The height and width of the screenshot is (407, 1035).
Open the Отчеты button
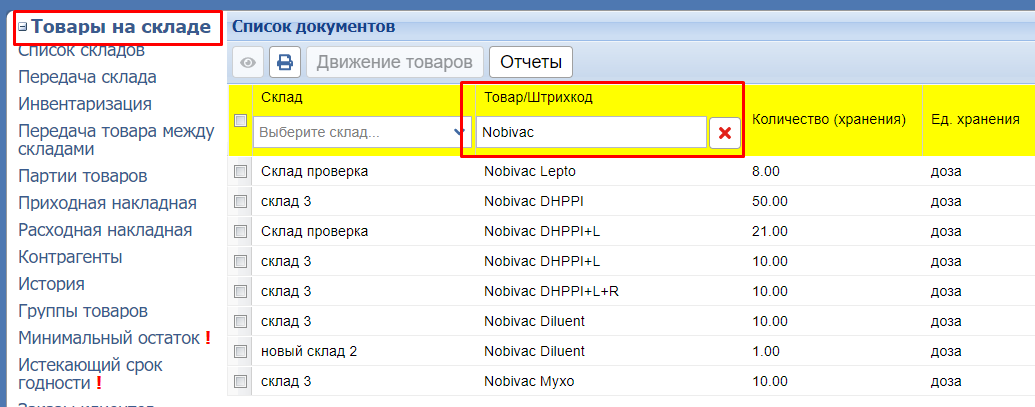(531, 62)
